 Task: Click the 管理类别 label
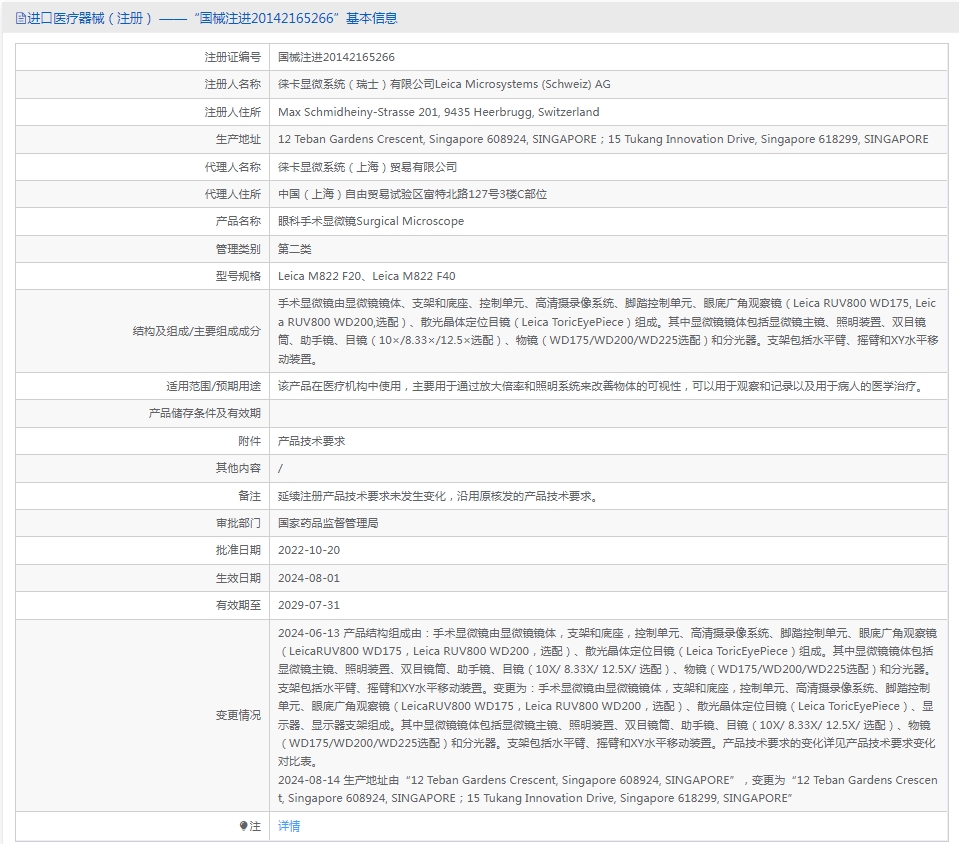point(238,249)
